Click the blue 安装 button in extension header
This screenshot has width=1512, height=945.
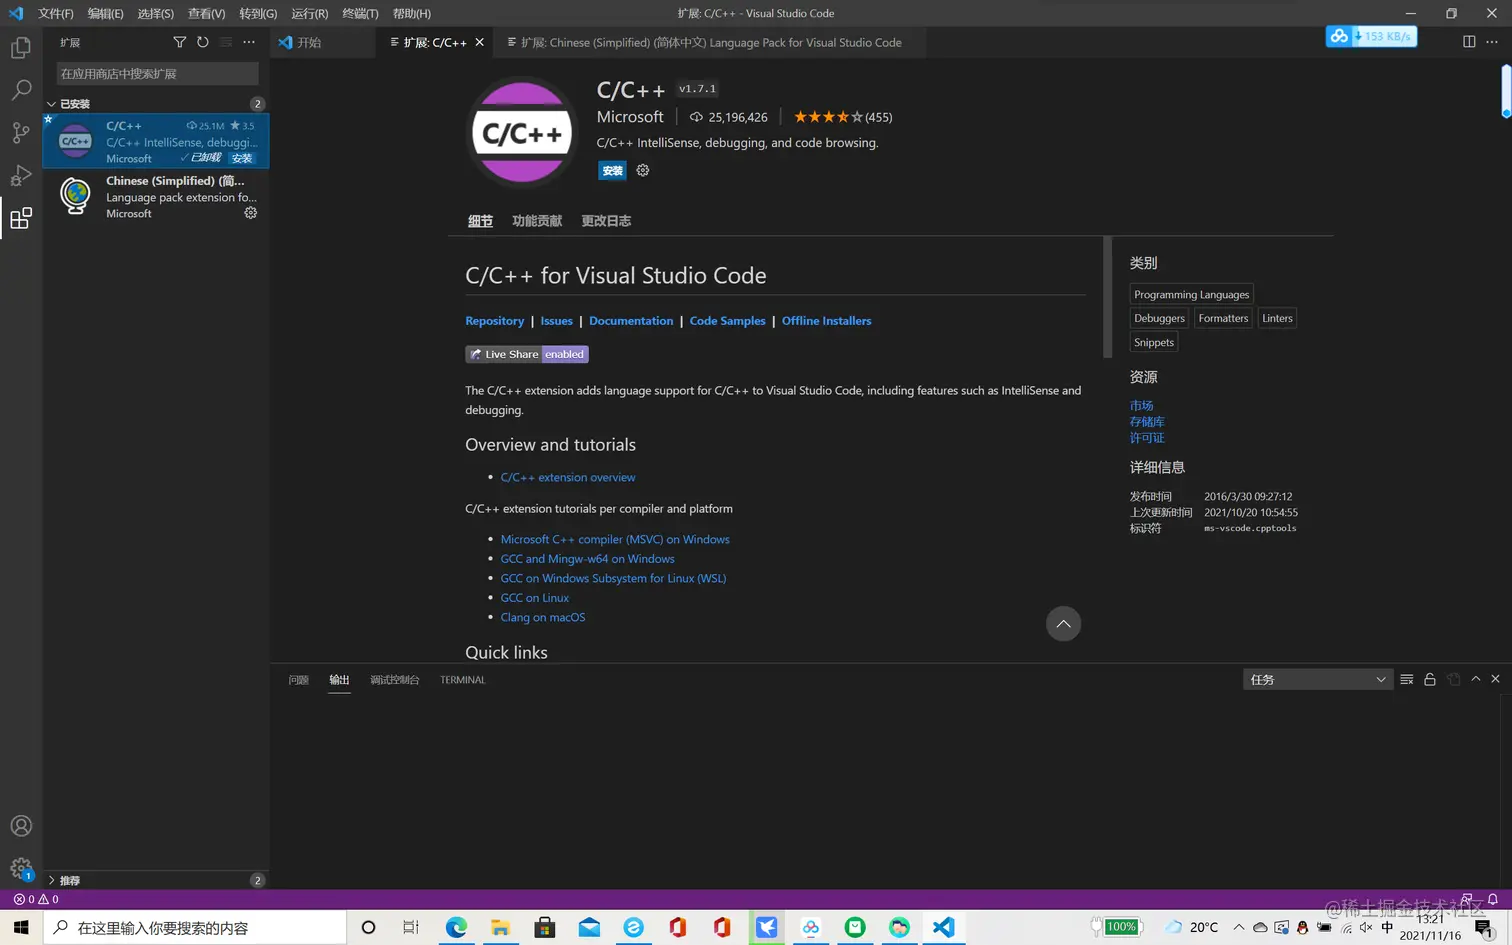pyautogui.click(x=612, y=170)
